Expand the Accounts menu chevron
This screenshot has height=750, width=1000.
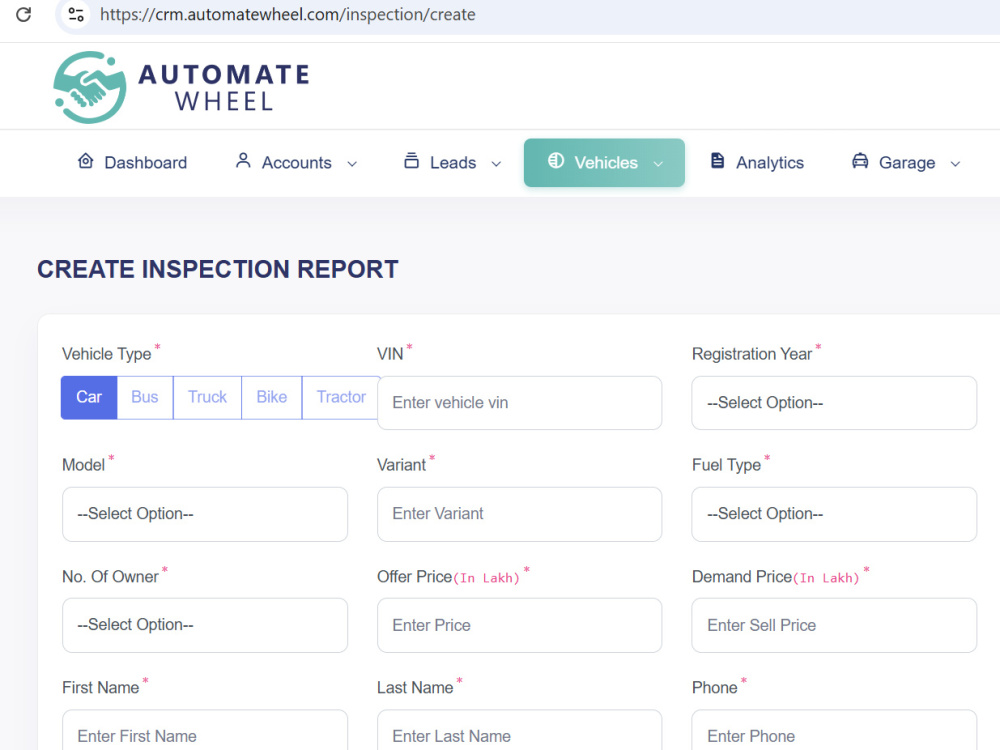[352, 164]
